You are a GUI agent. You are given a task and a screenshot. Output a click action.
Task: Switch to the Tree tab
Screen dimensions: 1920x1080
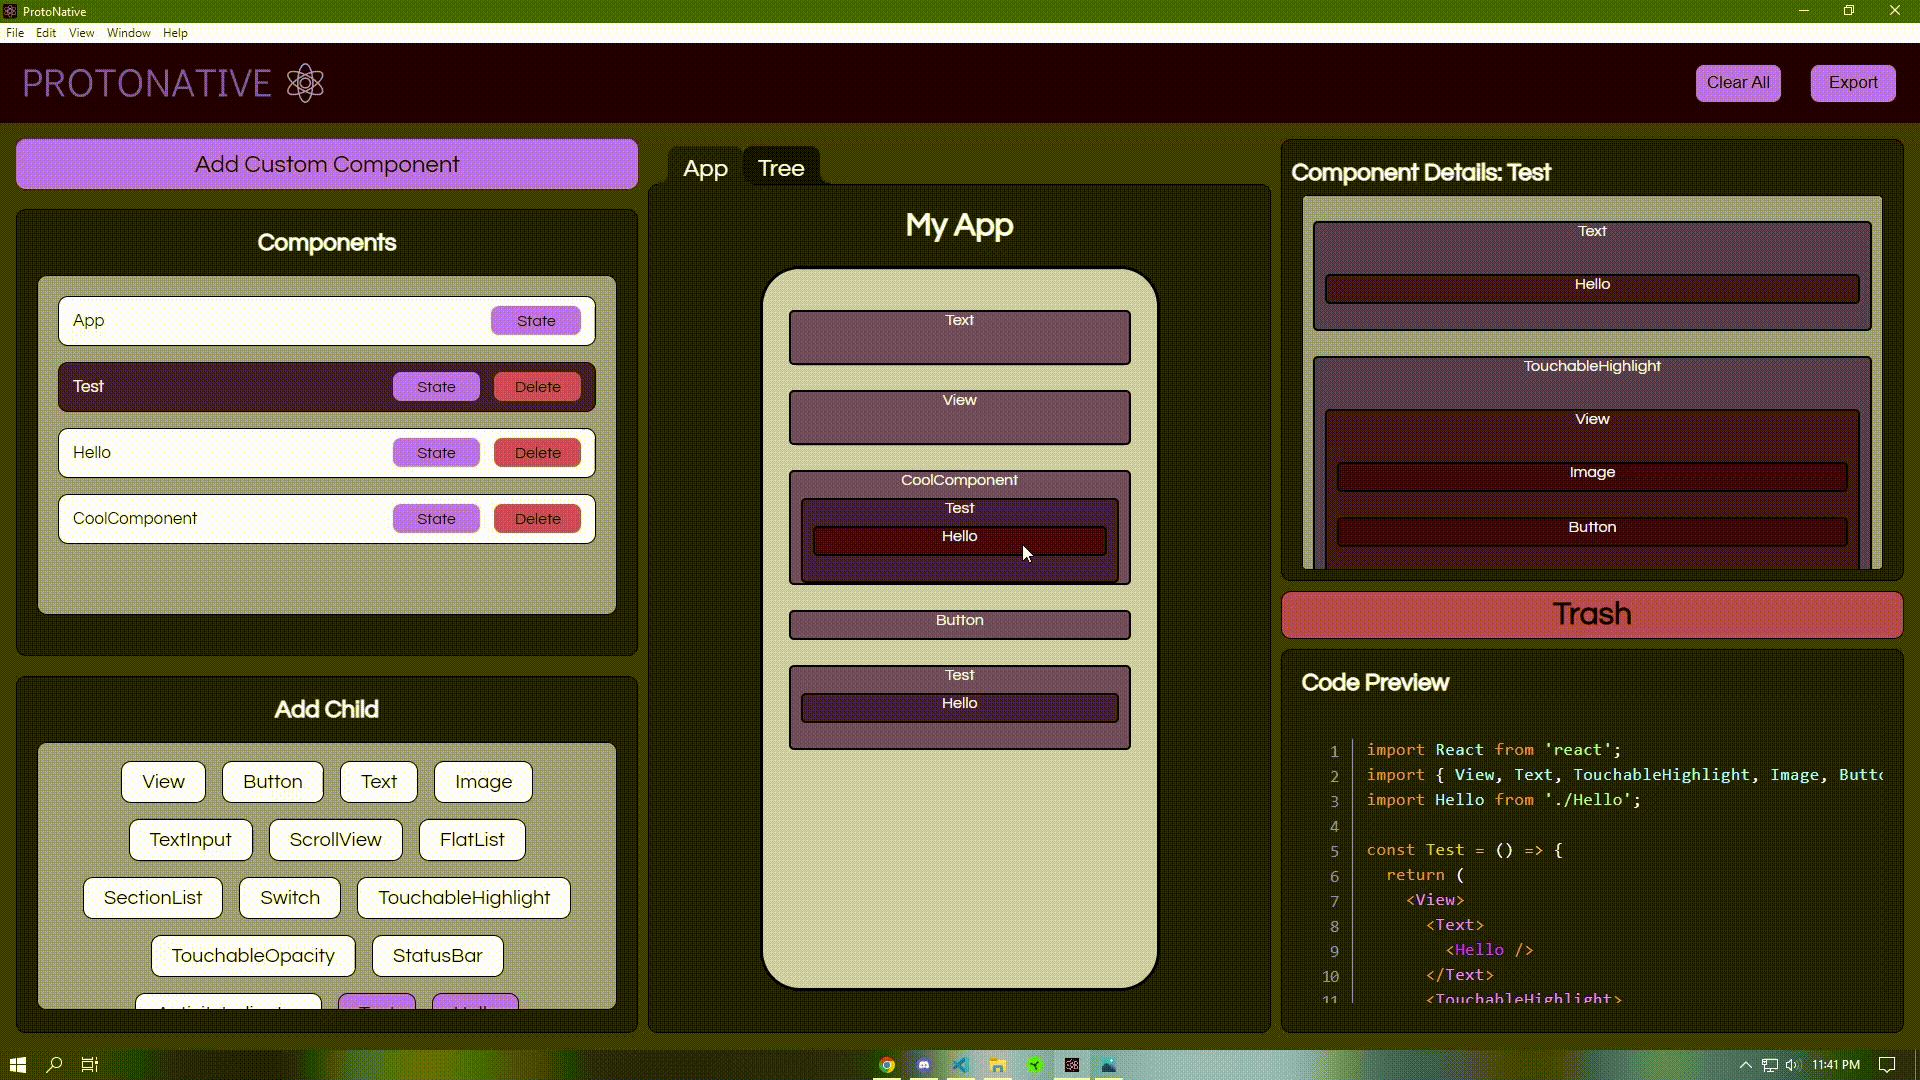(780, 168)
